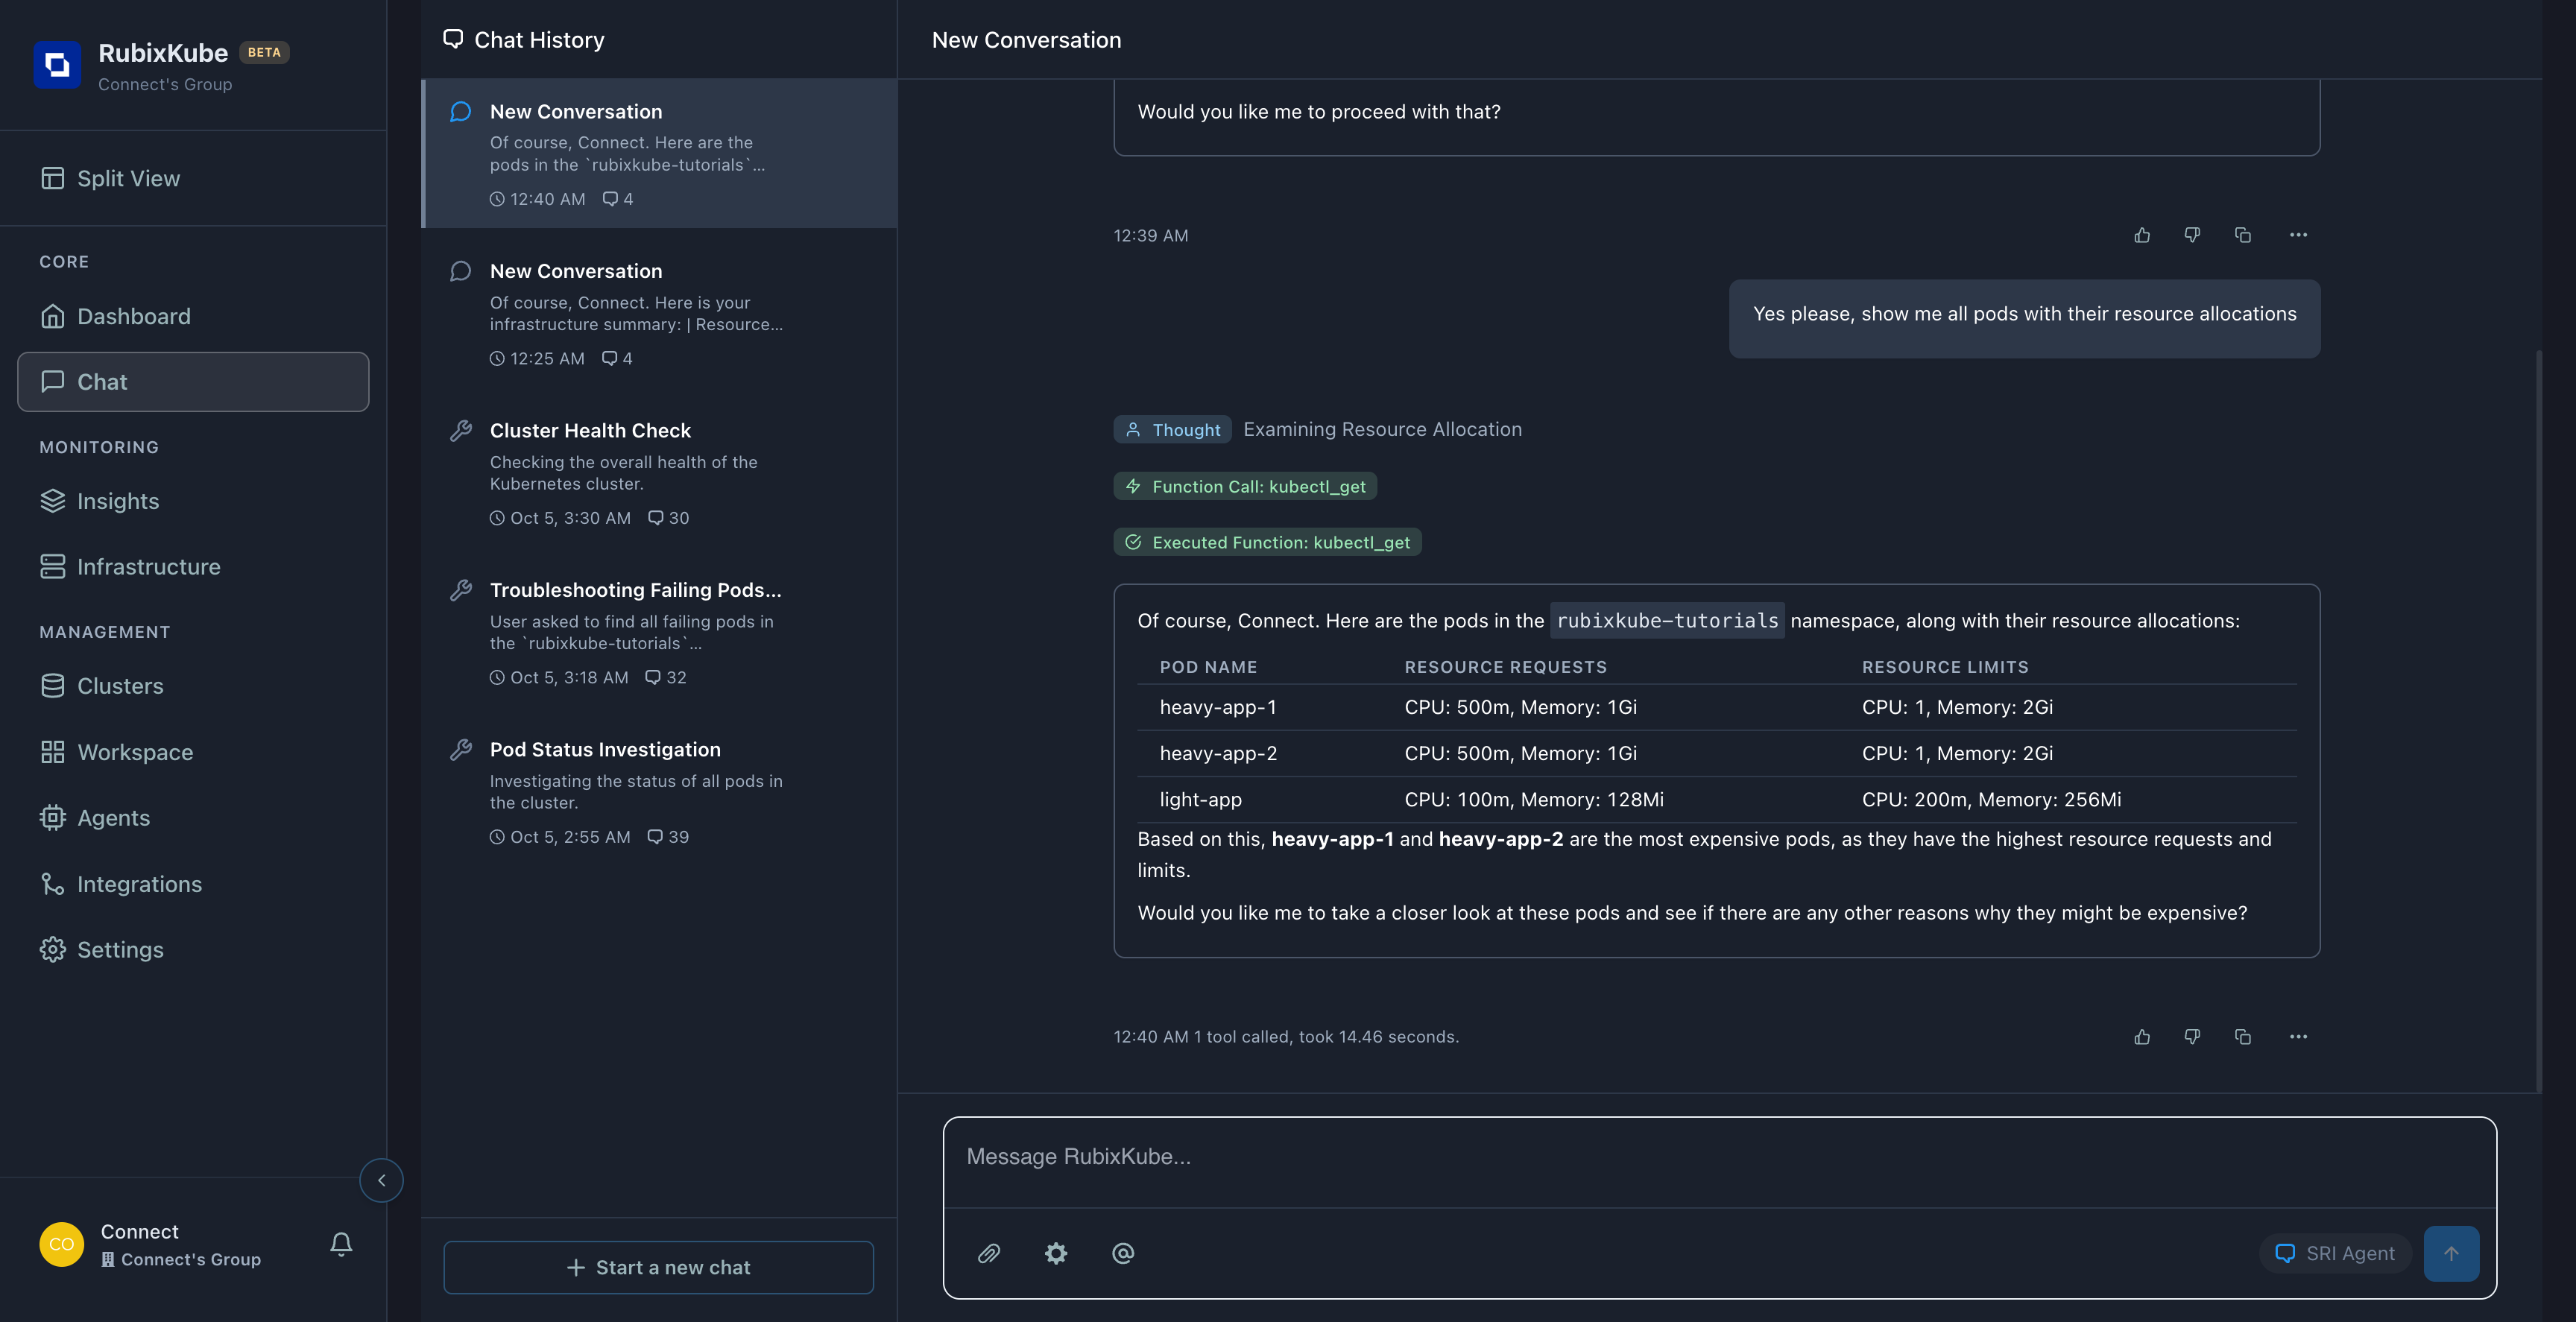Click Start a new chat button
Viewport: 2576px width, 1322px height.
pos(658,1267)
